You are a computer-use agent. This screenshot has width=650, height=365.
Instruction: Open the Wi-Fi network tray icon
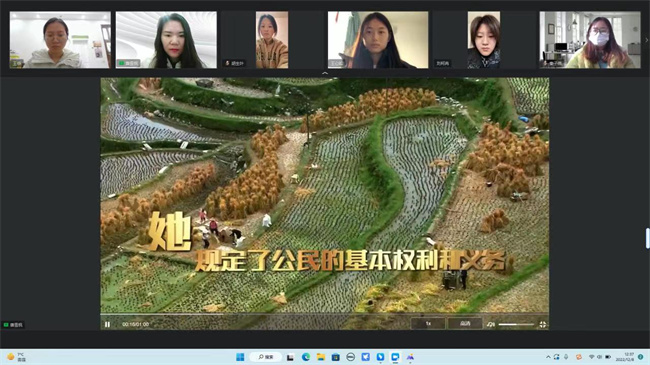coord(592,357)
